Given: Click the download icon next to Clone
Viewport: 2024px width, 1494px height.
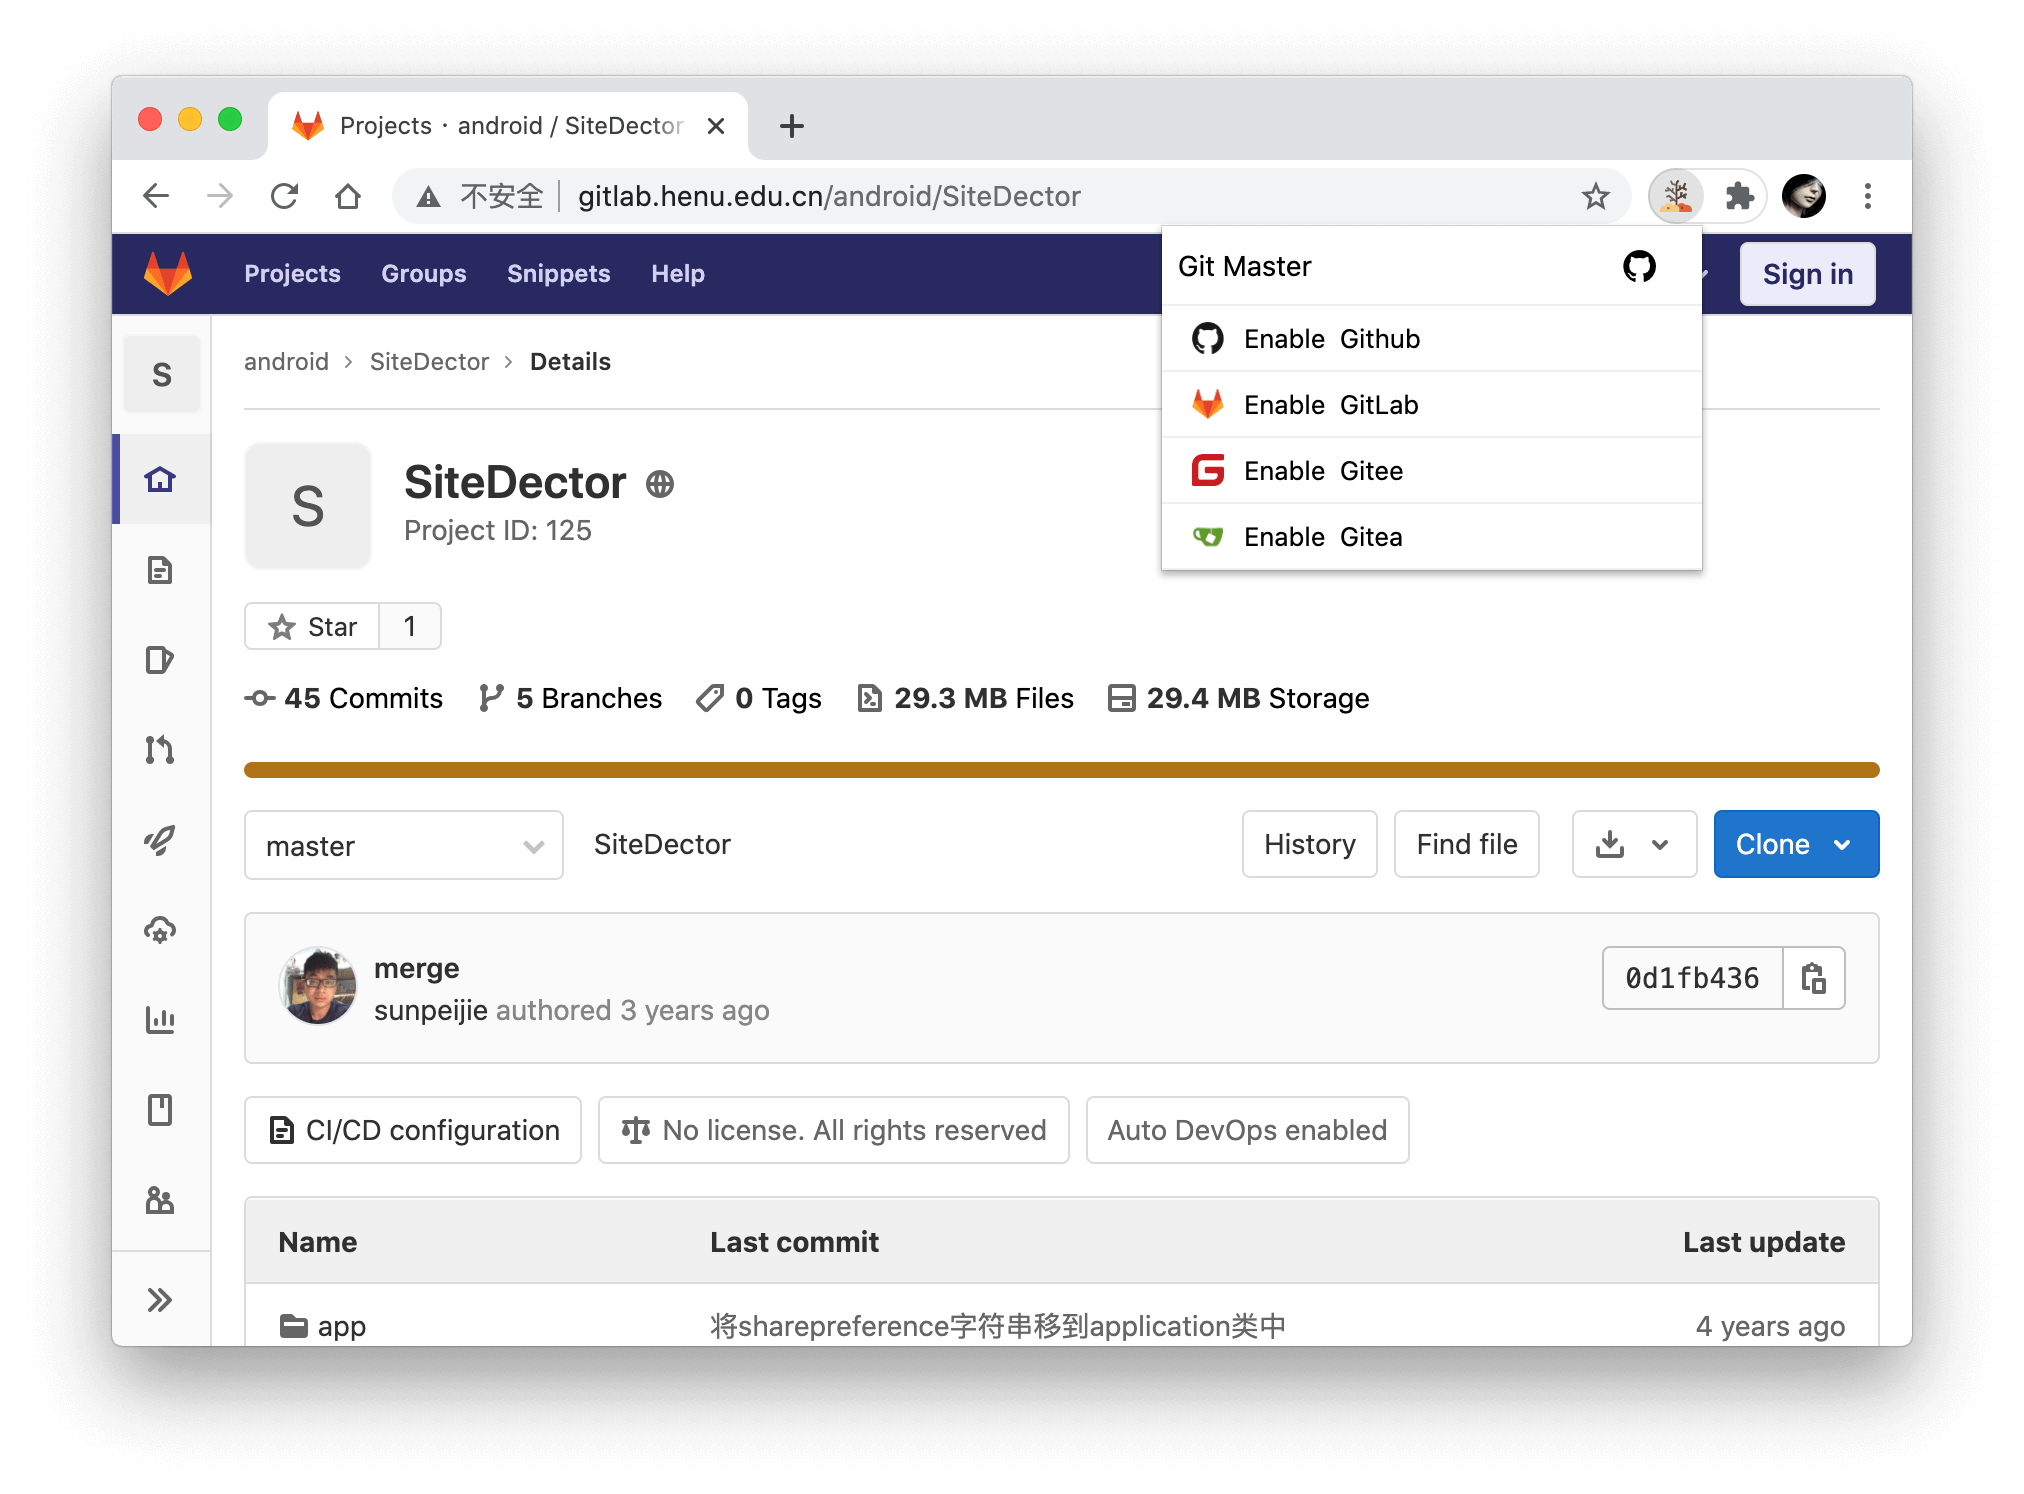Looking at the screenshot, I should click(1609, 845).
